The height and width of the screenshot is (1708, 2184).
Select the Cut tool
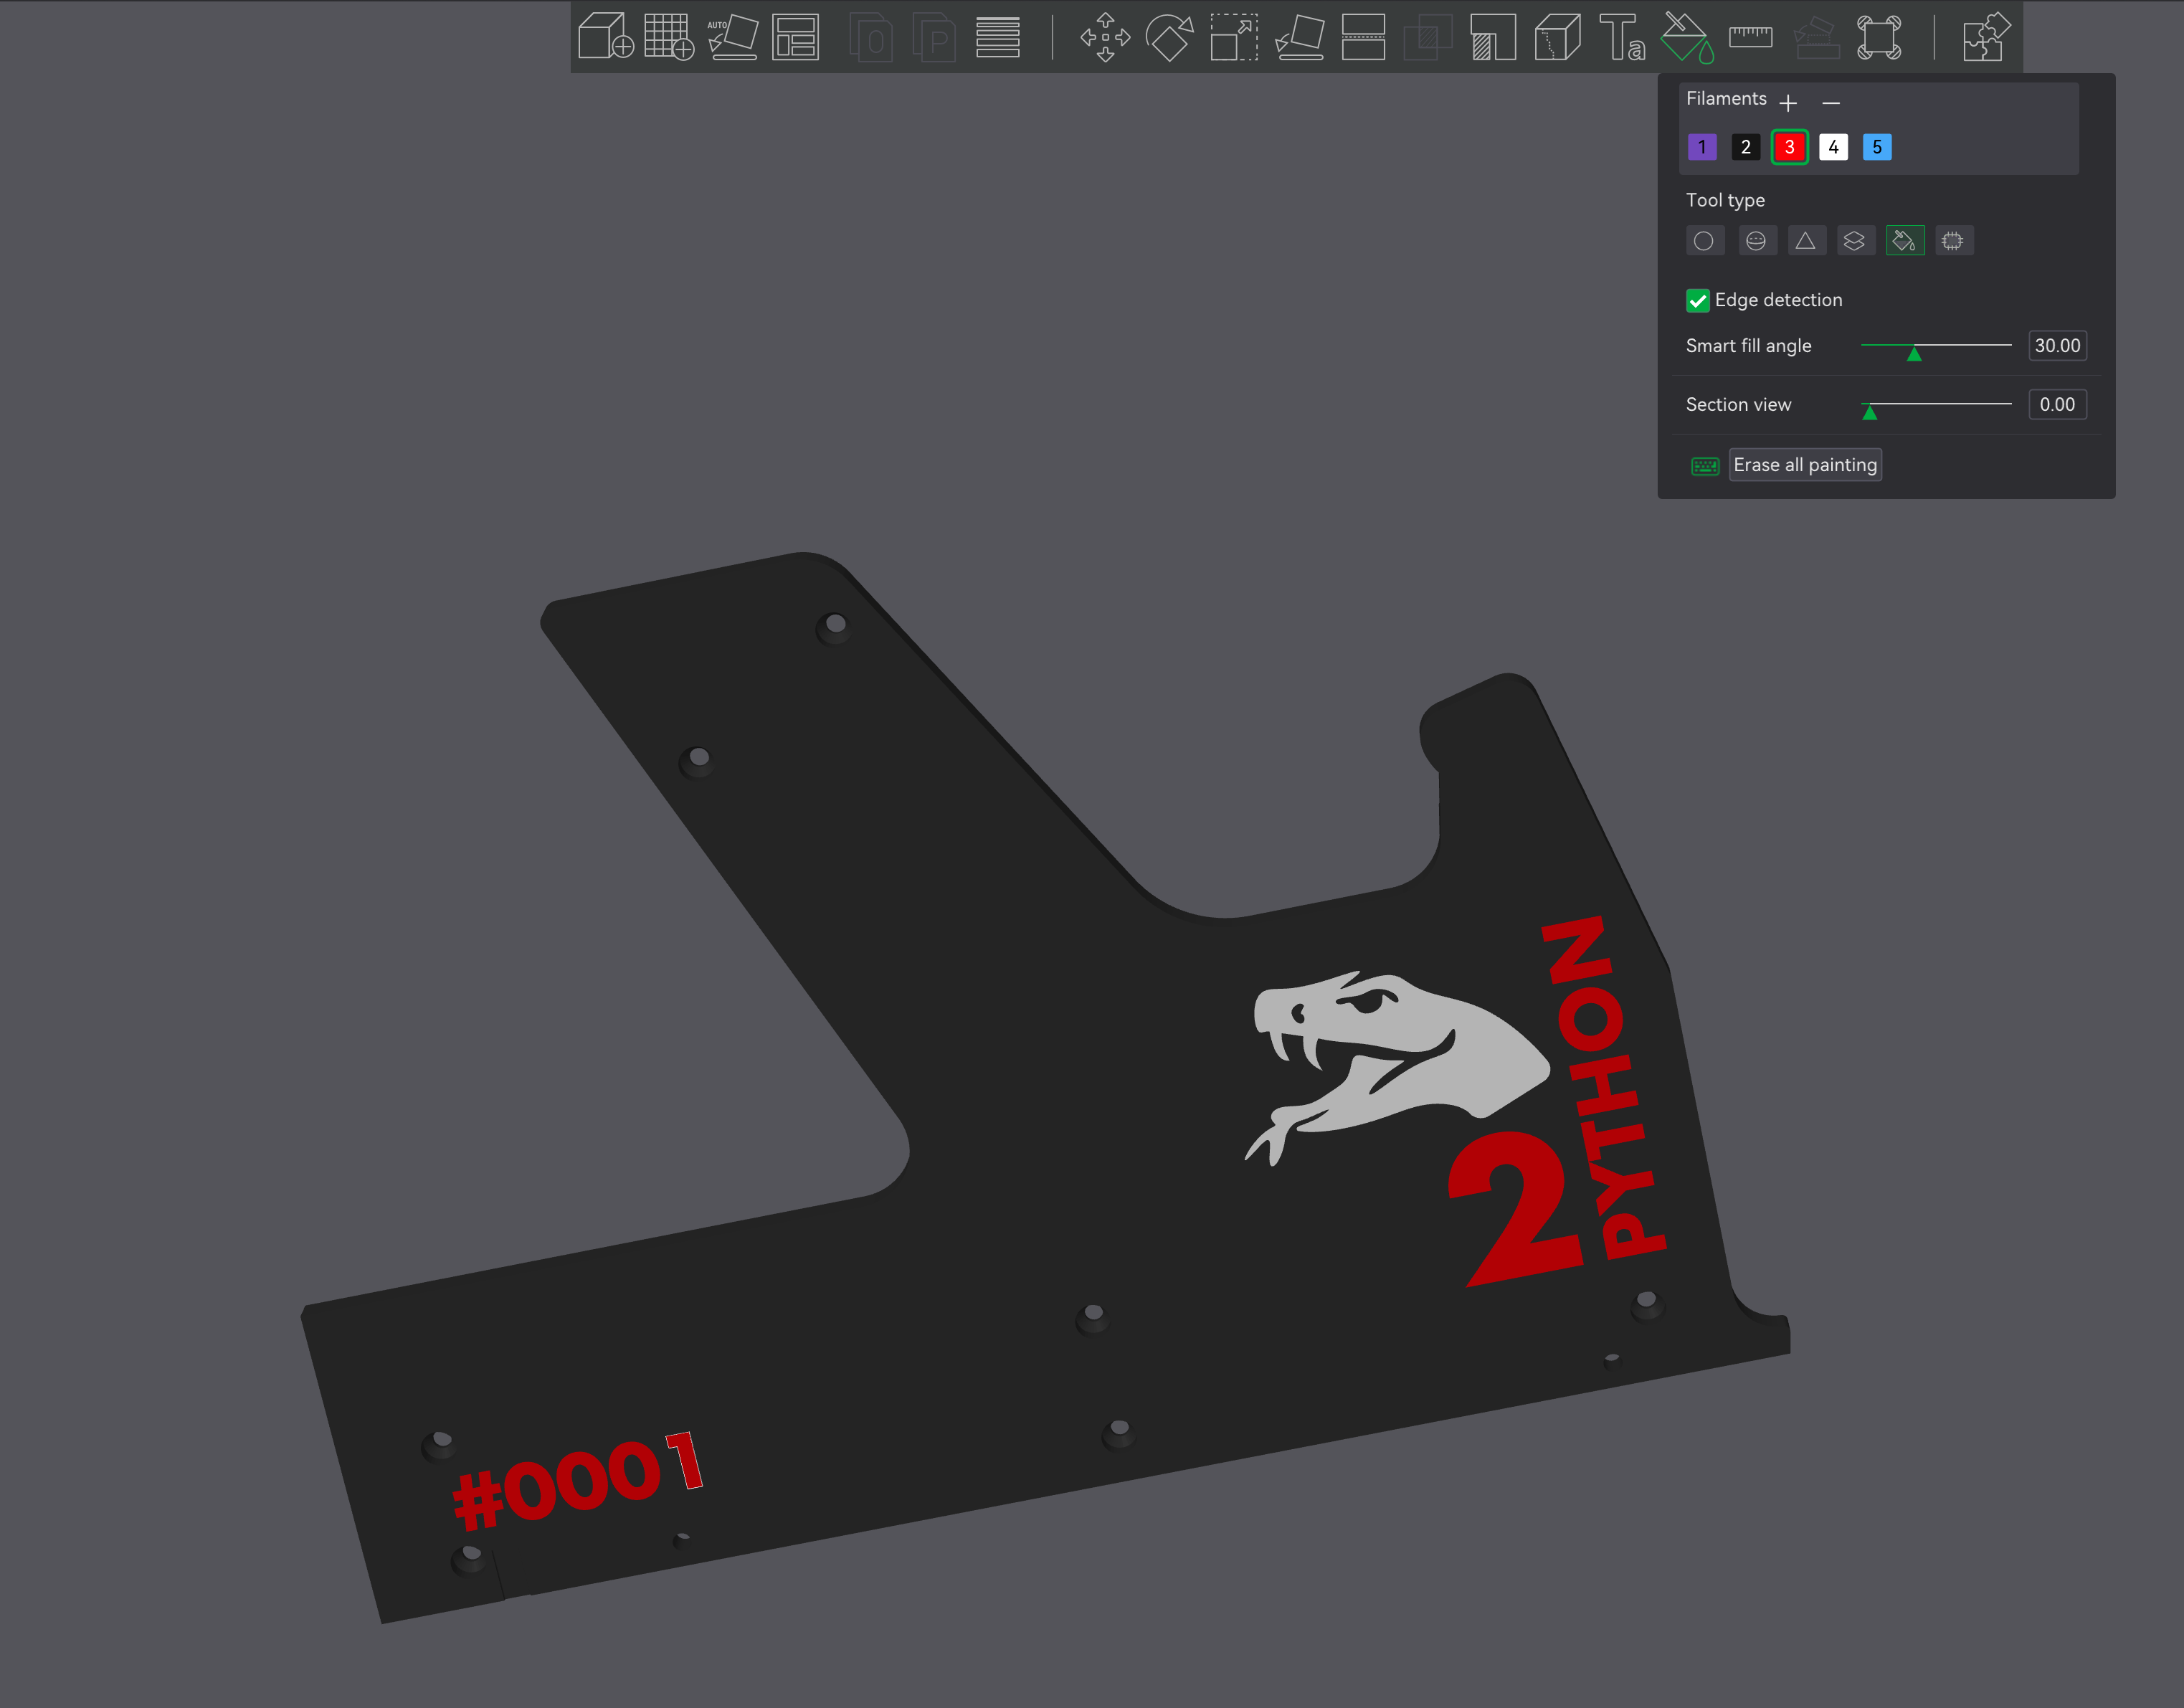coord(1363,37)
